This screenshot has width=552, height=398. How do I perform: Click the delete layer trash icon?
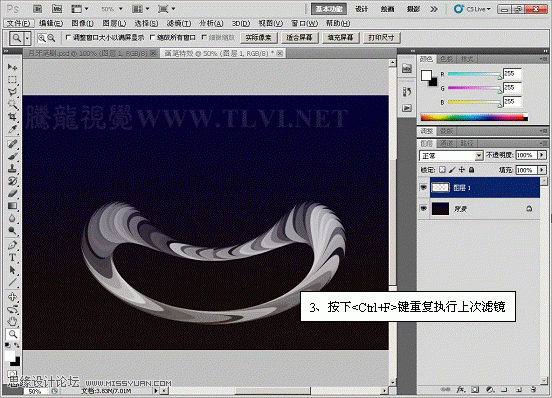[533, 390]
